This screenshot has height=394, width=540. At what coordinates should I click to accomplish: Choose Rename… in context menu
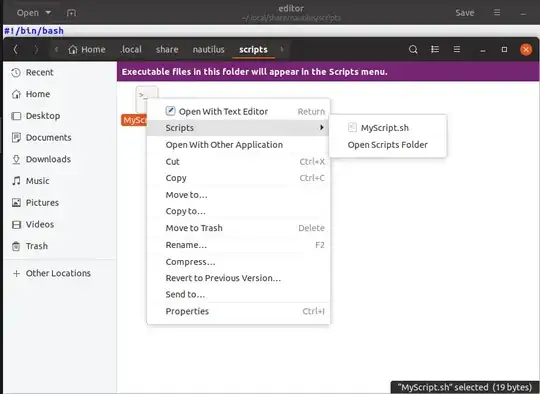point(238,245)
